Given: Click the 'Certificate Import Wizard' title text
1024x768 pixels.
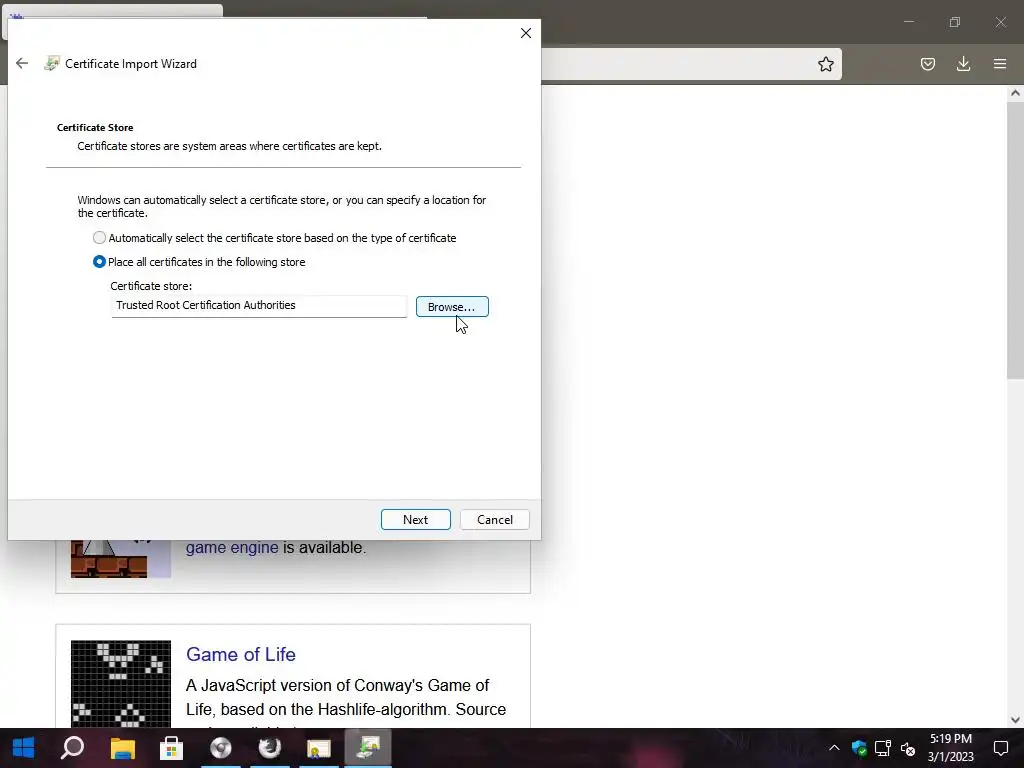Looking at the screenshot, I should coord(131,64).
